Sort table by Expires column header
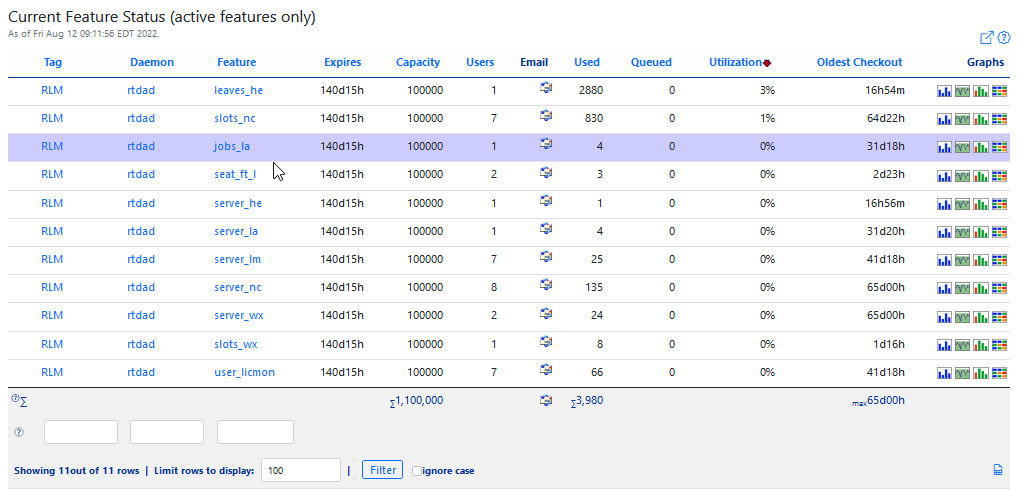 [x=343, y=63]
